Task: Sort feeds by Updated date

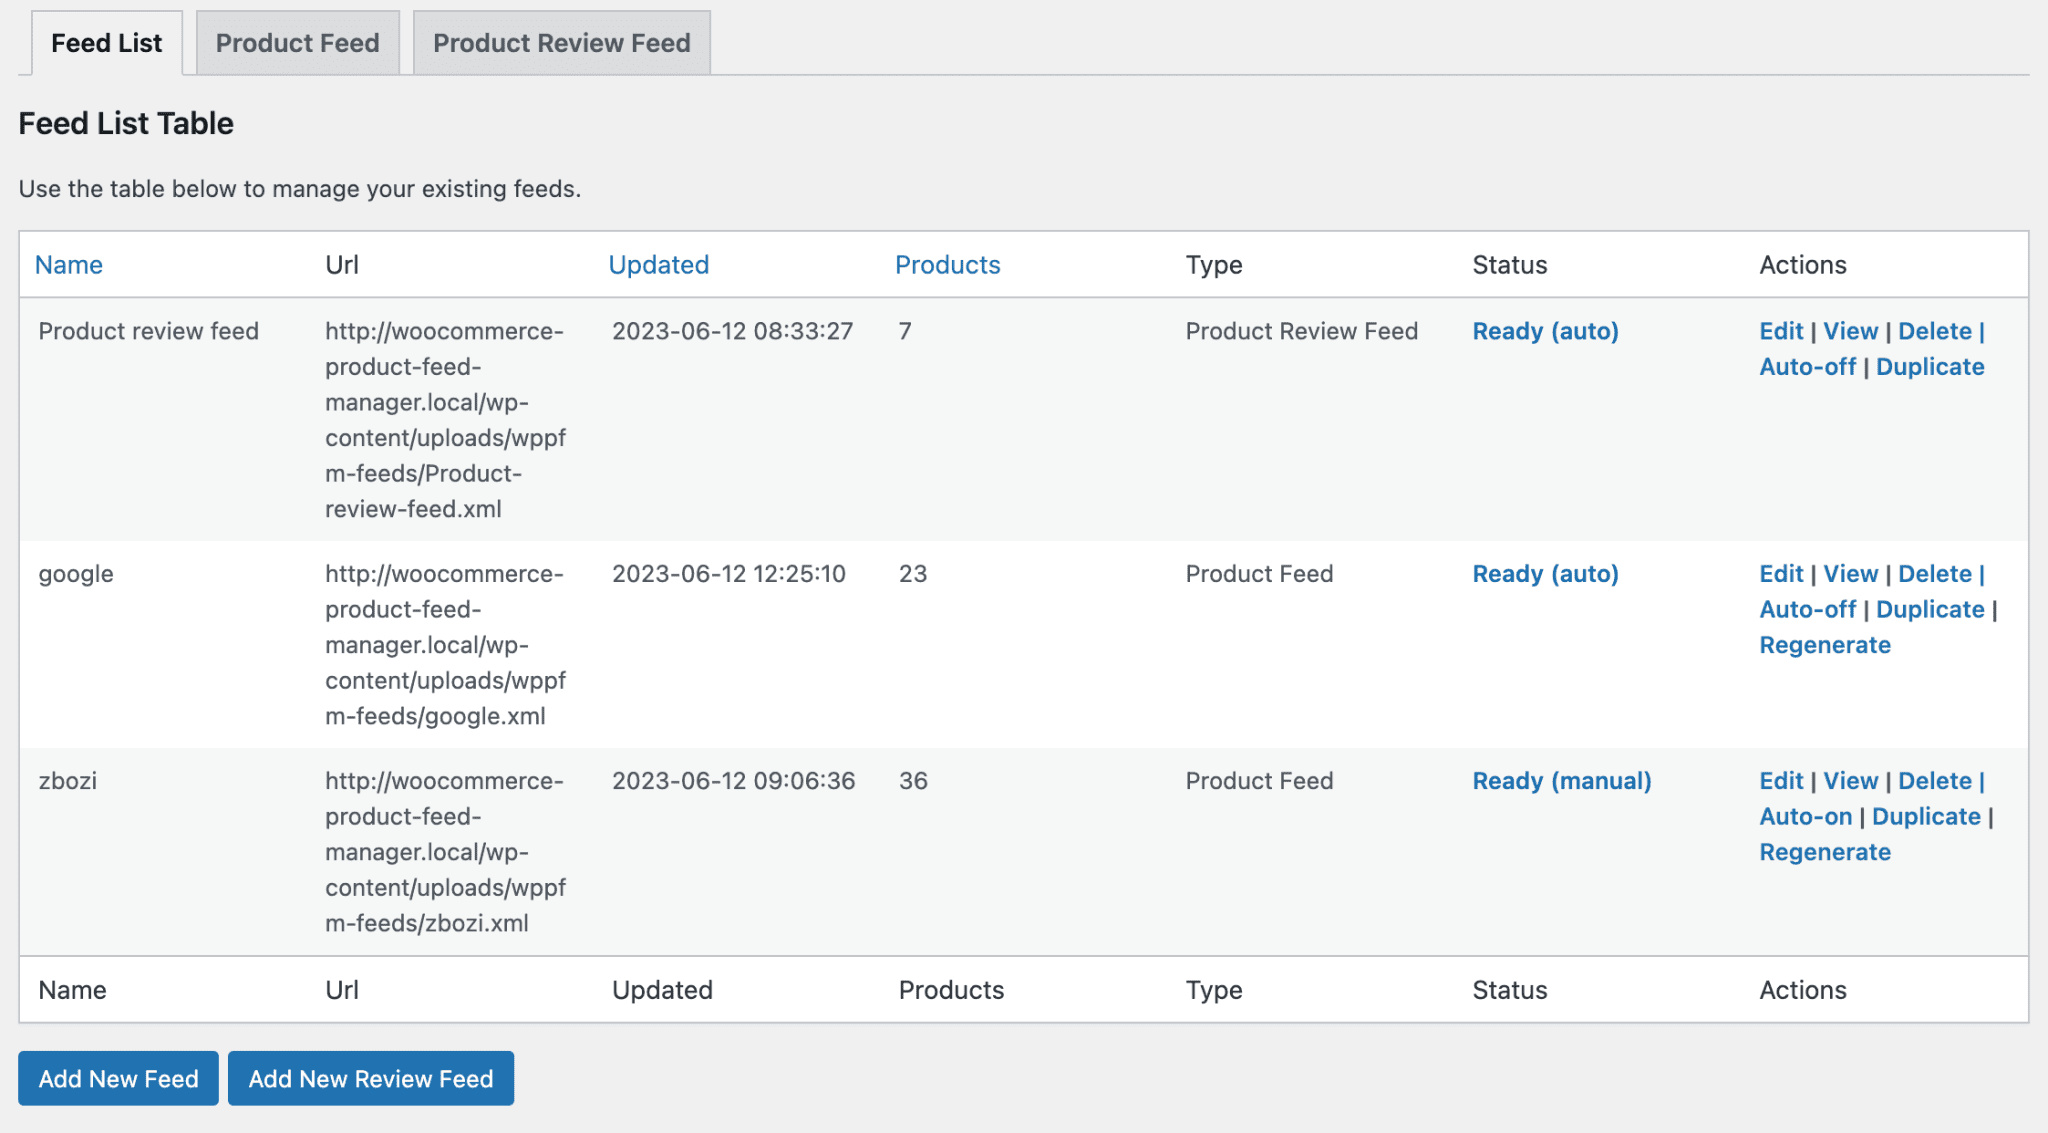Action: click(658, 264)
